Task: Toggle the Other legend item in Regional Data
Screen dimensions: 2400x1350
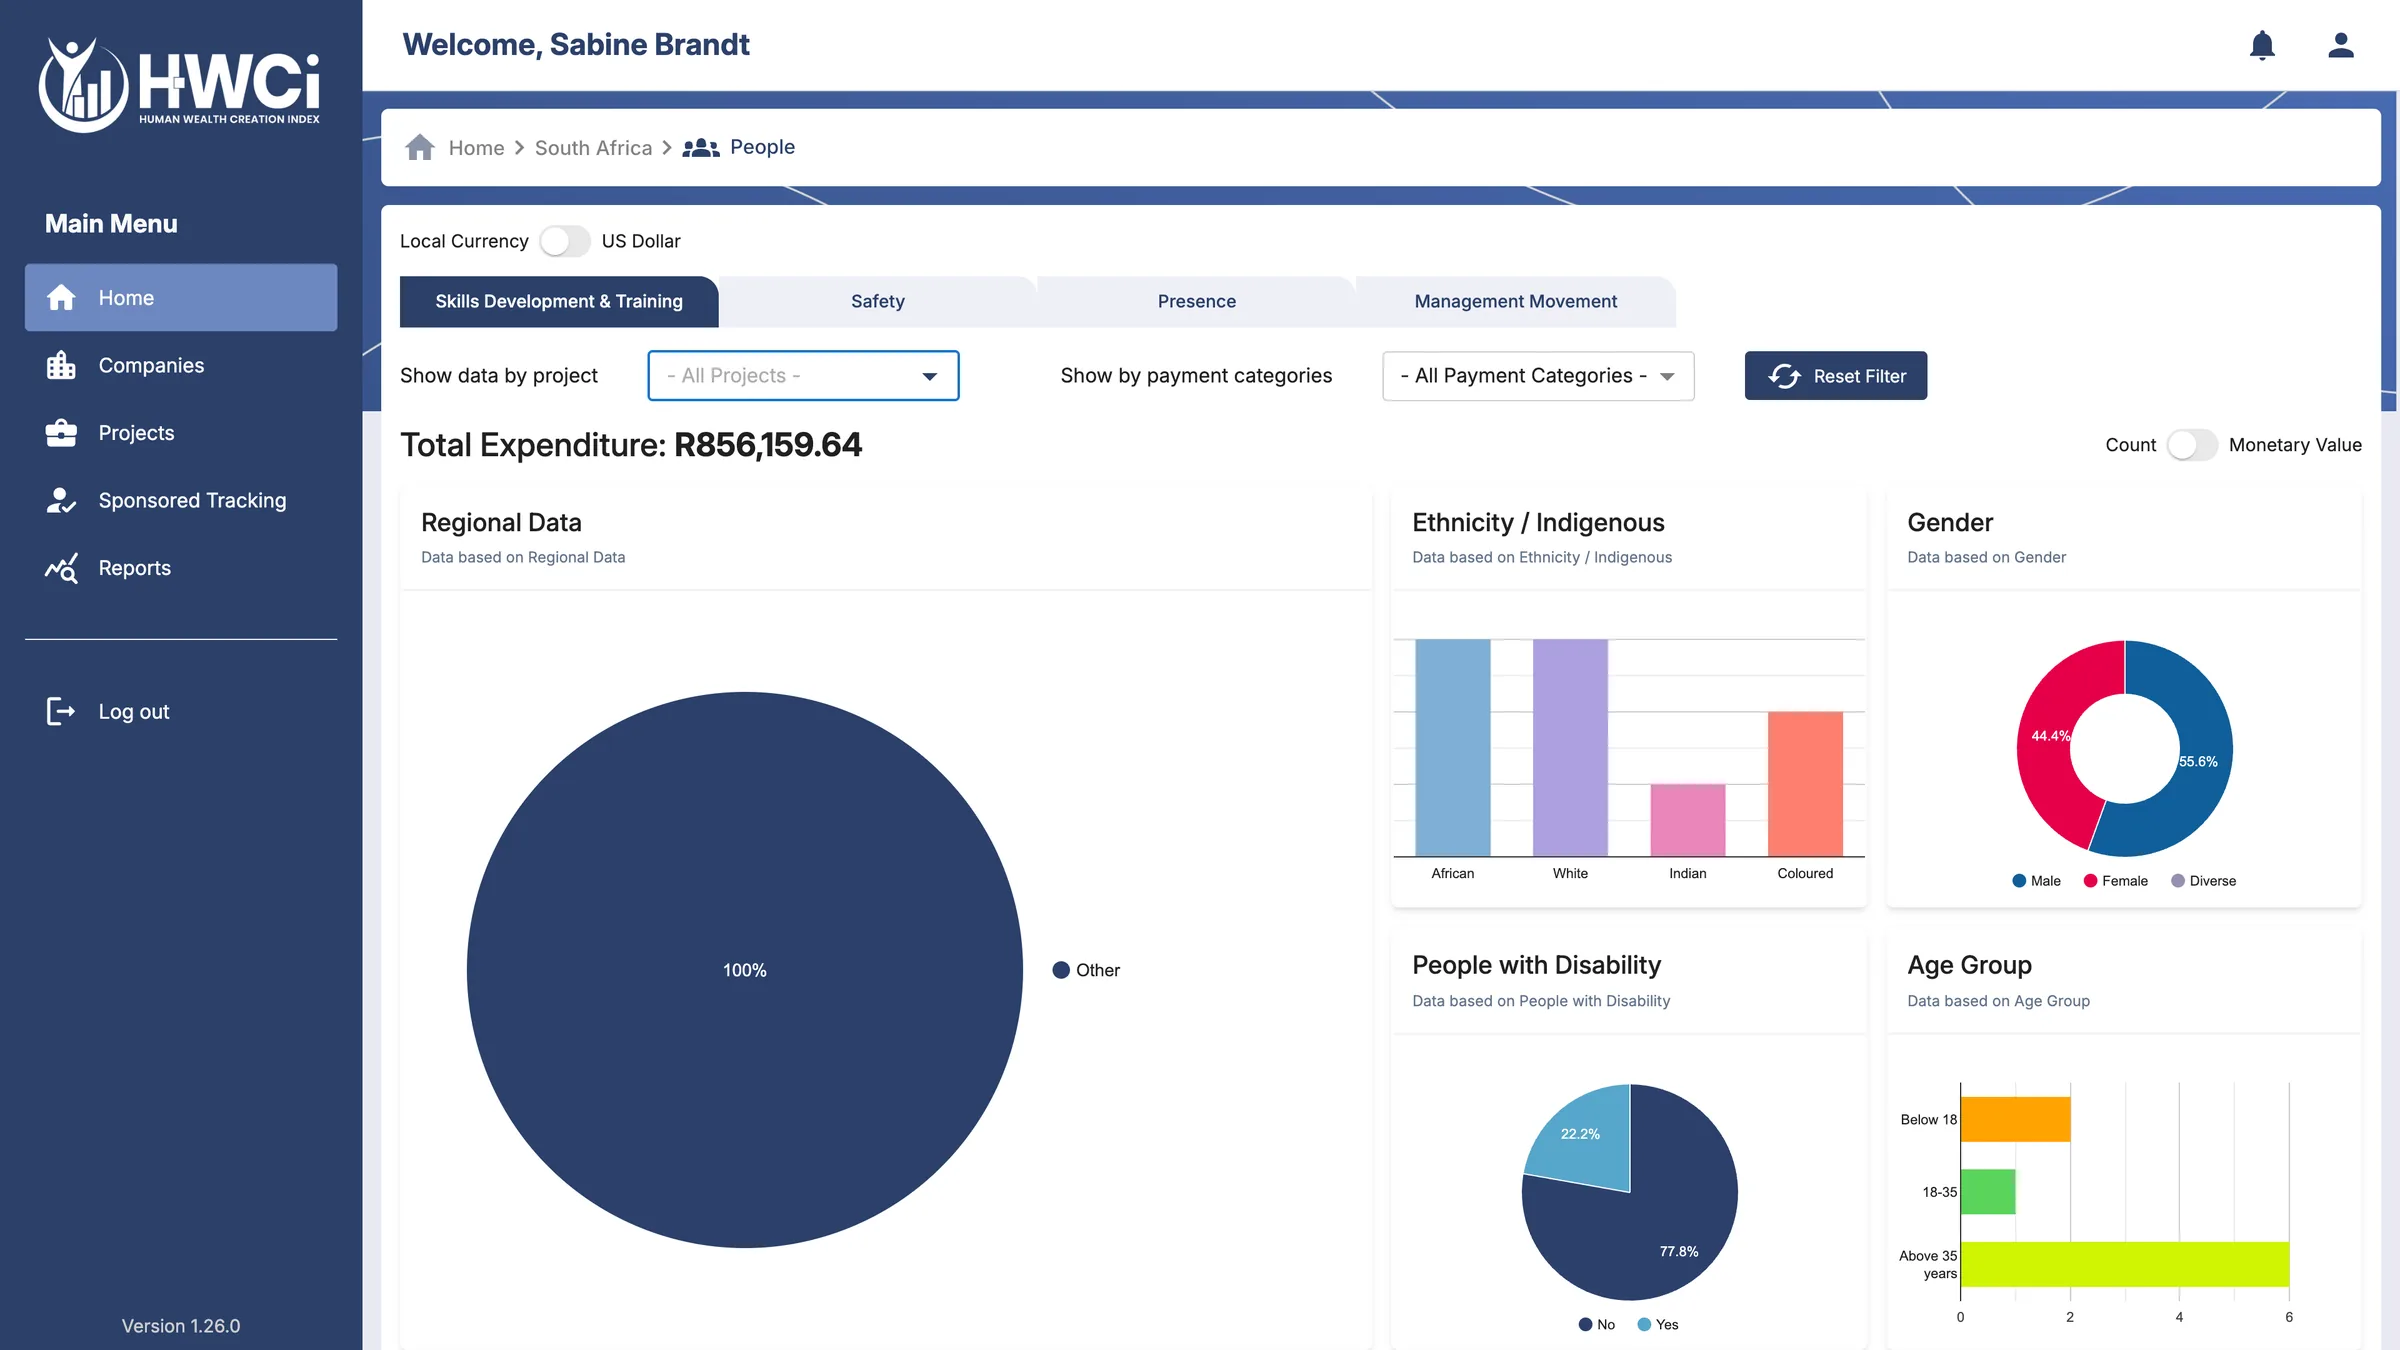Action: point(1086,970)
